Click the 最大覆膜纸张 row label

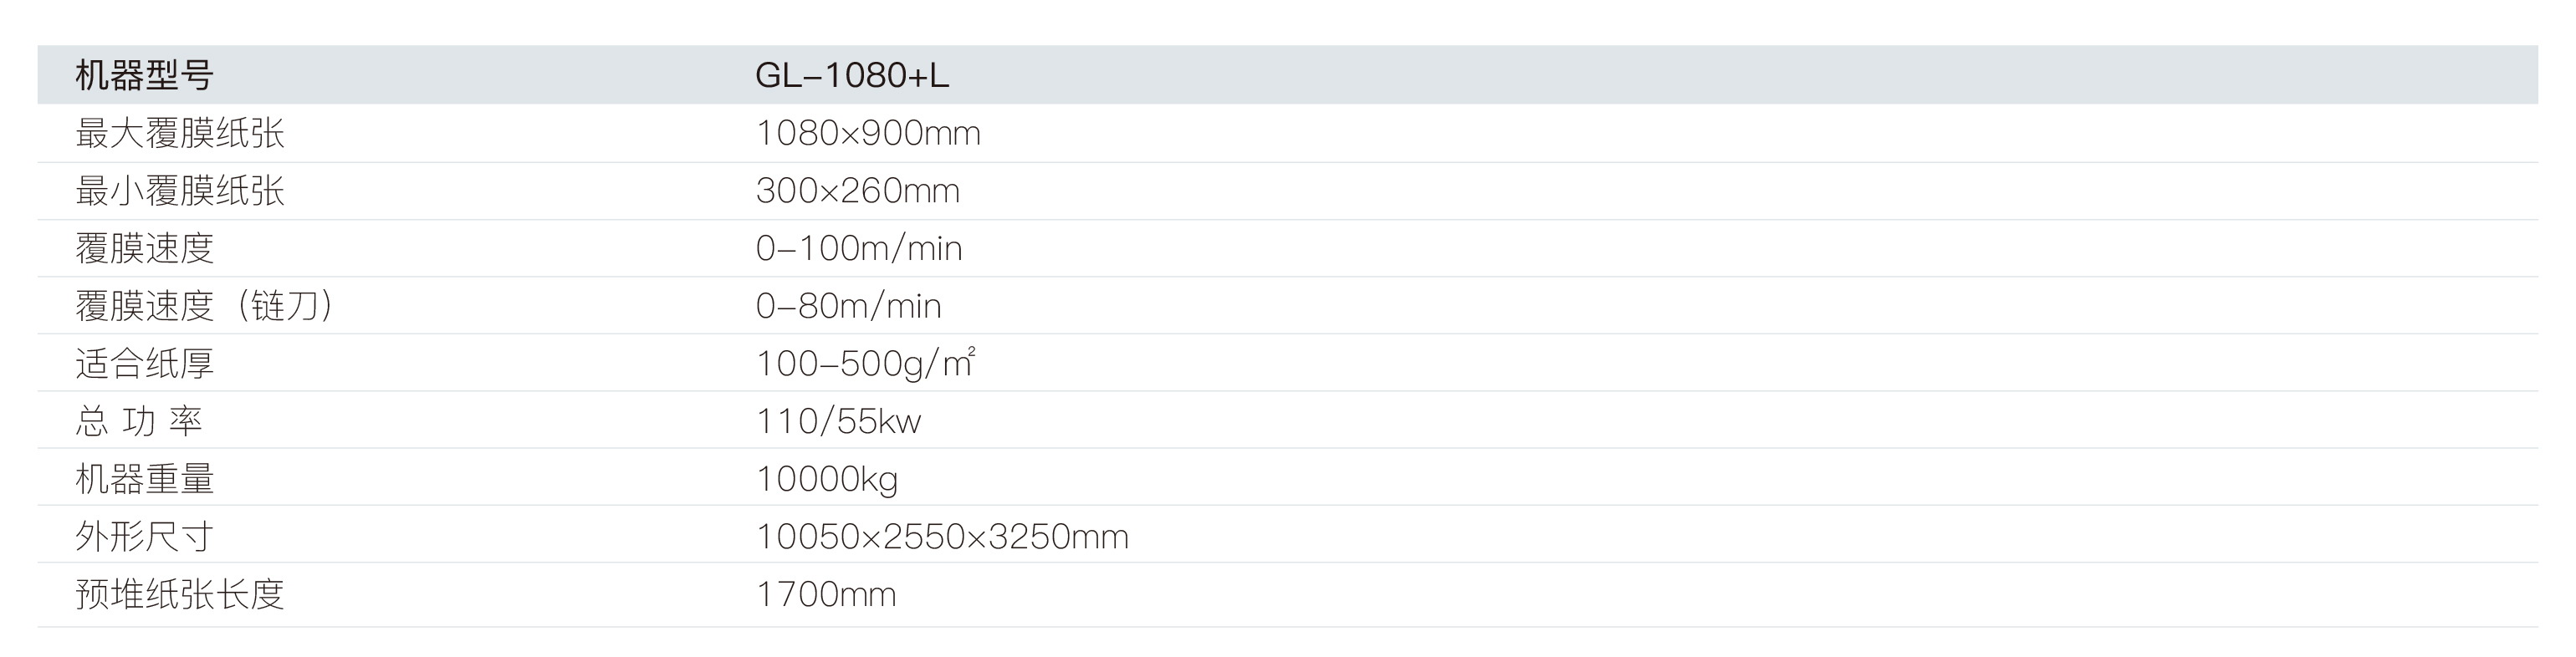pyautogui.click(x=180, y=133)
